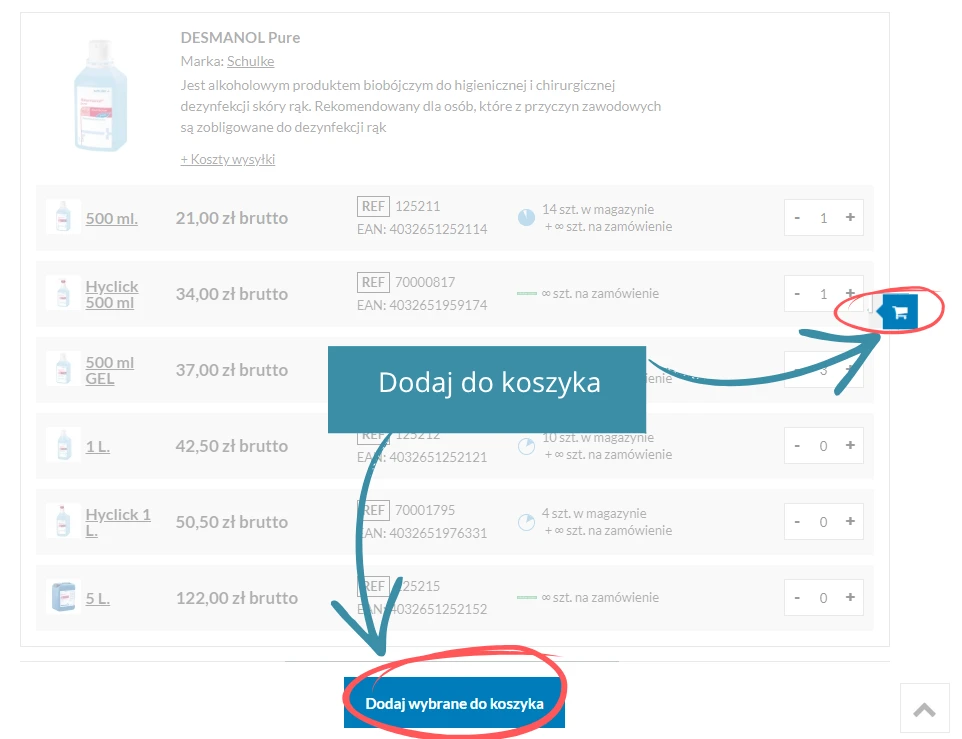Open the '+ Koszty wysyłki' link

tap(228, 159)
